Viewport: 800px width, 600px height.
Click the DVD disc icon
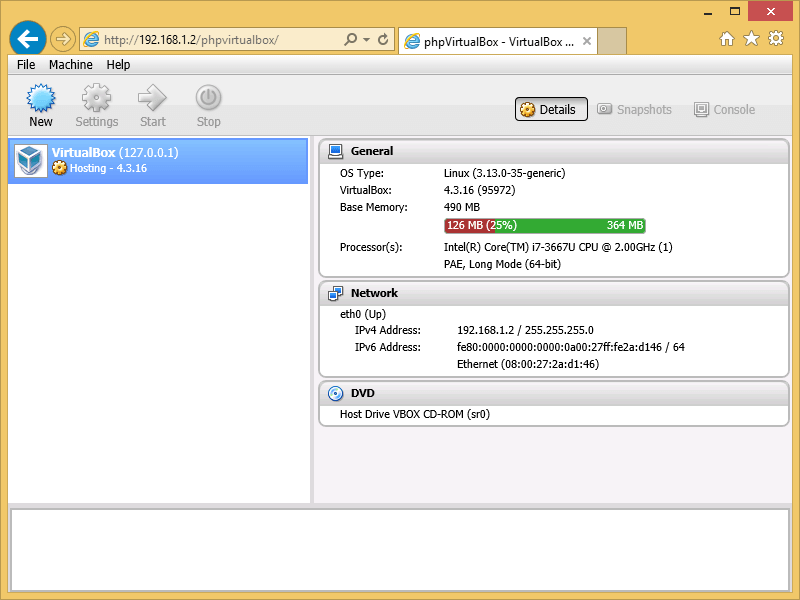[335, 393]
